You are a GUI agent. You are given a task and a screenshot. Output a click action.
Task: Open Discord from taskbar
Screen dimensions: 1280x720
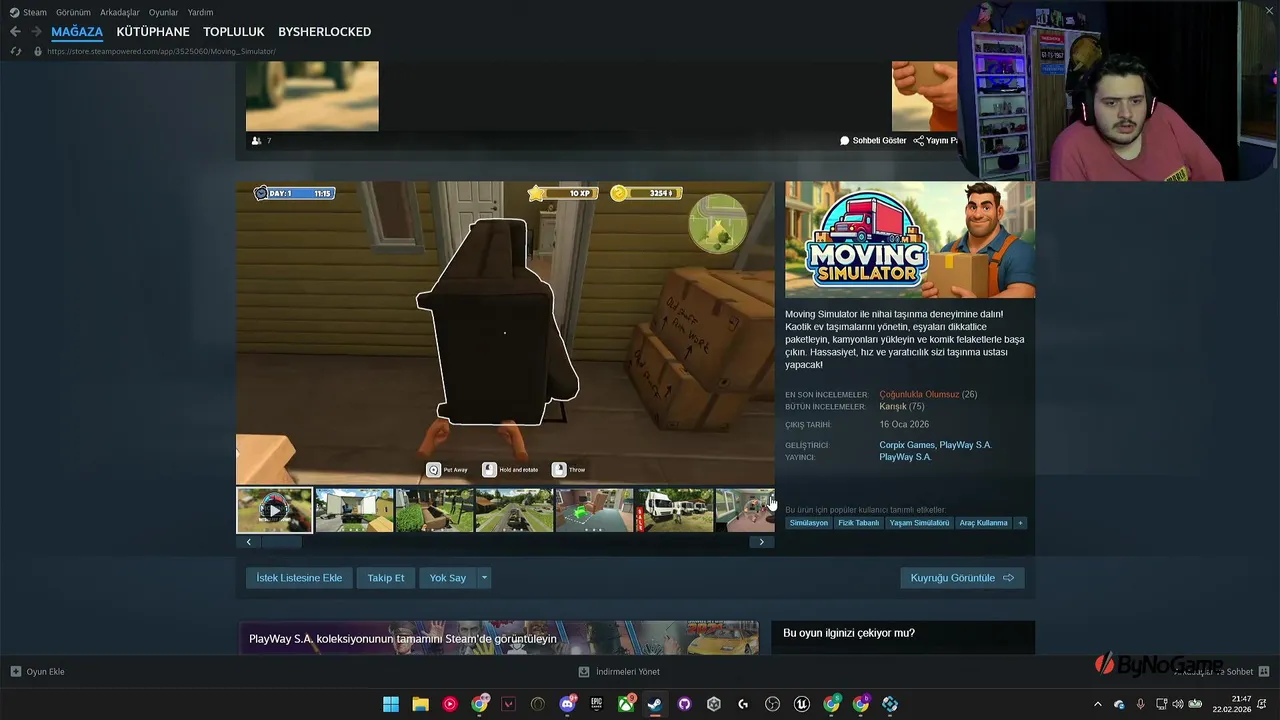[568, 704]
